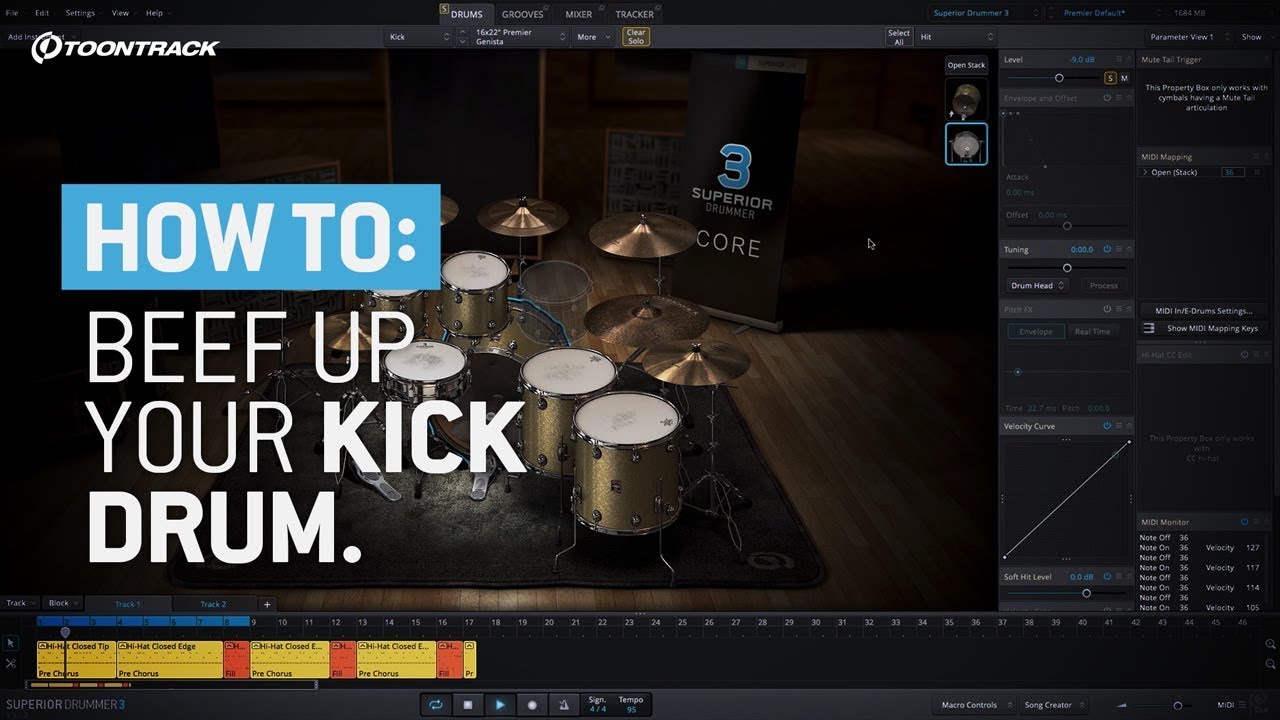This screenshot has width=1280, height=720.
Task: Open the Block menu dropdown
Action: point(64,604)
